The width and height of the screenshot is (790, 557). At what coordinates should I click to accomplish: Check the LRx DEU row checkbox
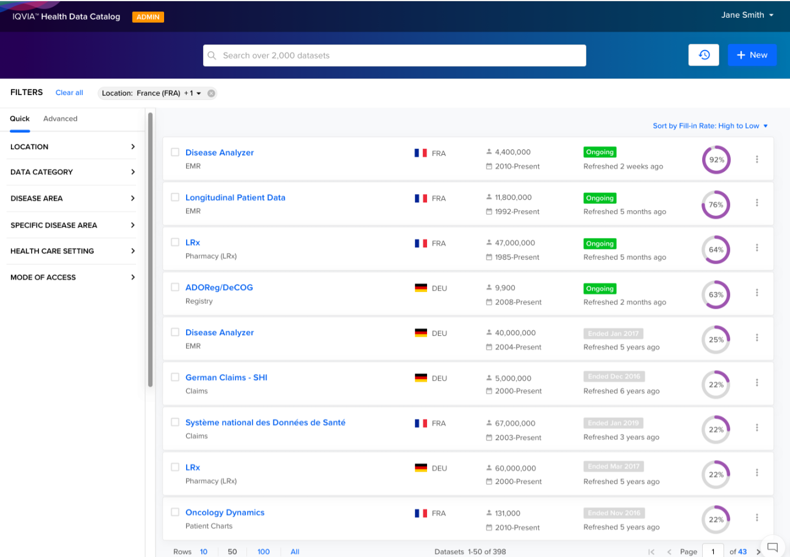click(x=175, y=467)
